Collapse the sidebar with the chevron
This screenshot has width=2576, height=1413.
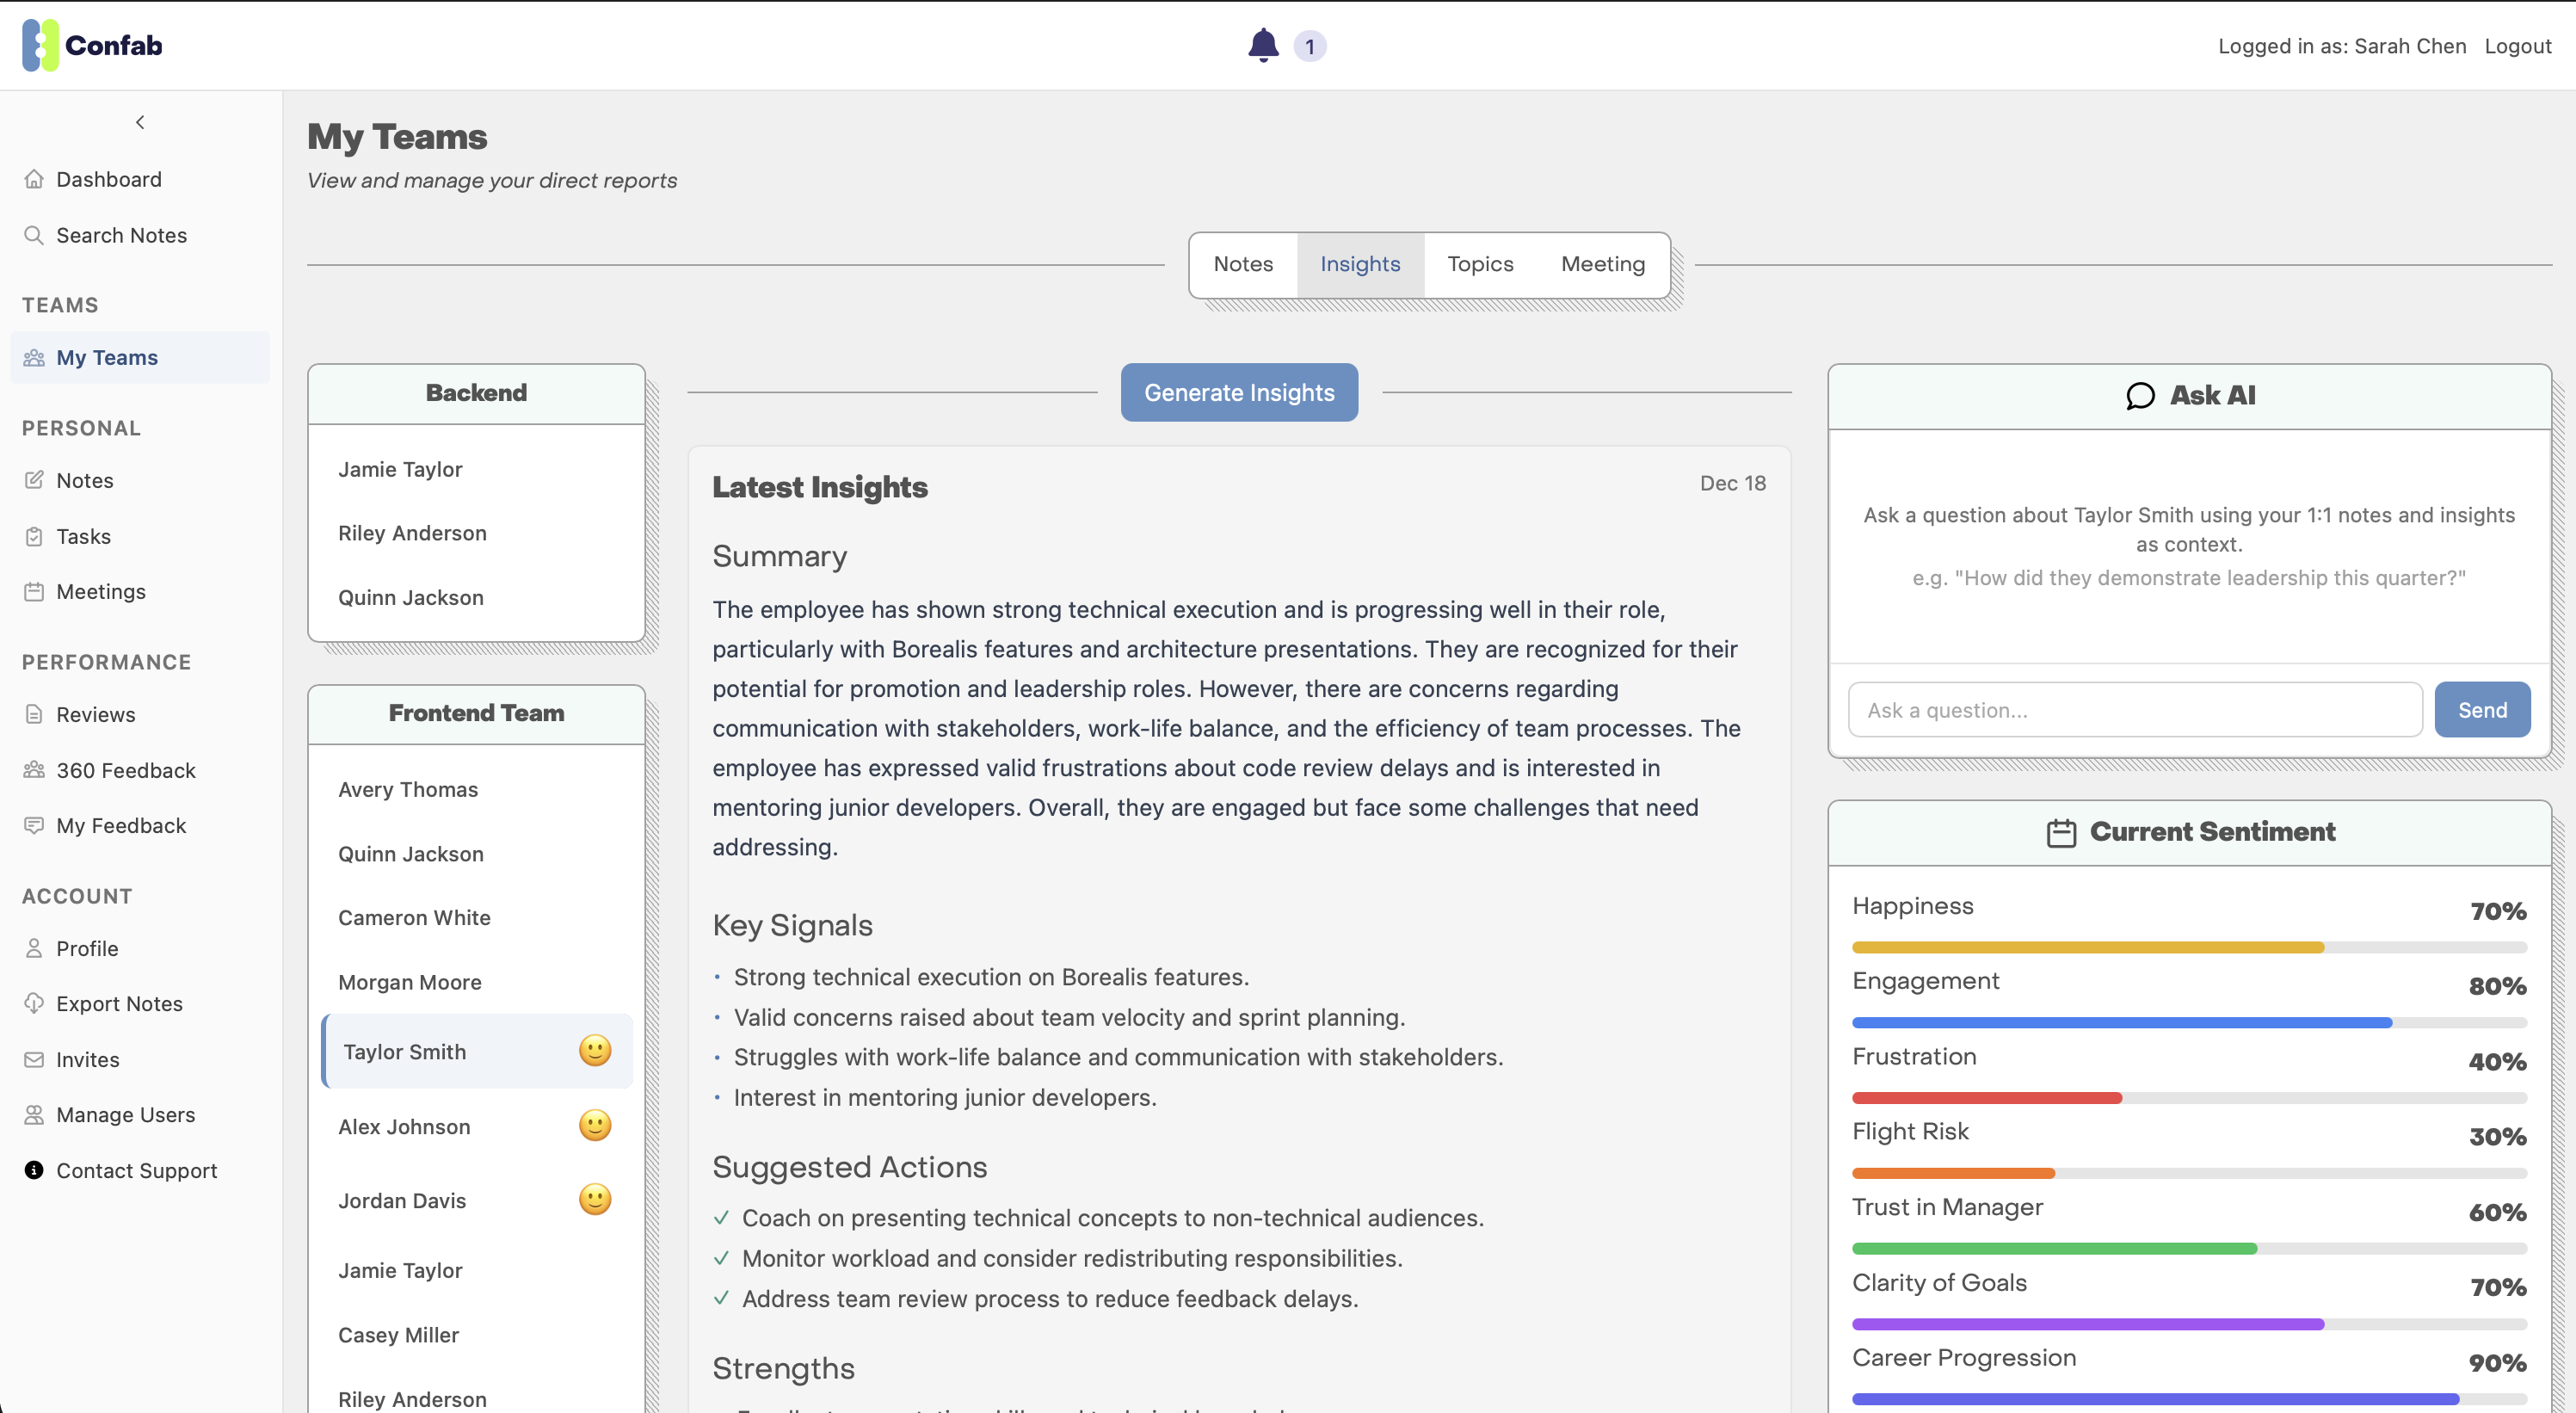click(140, 122)
